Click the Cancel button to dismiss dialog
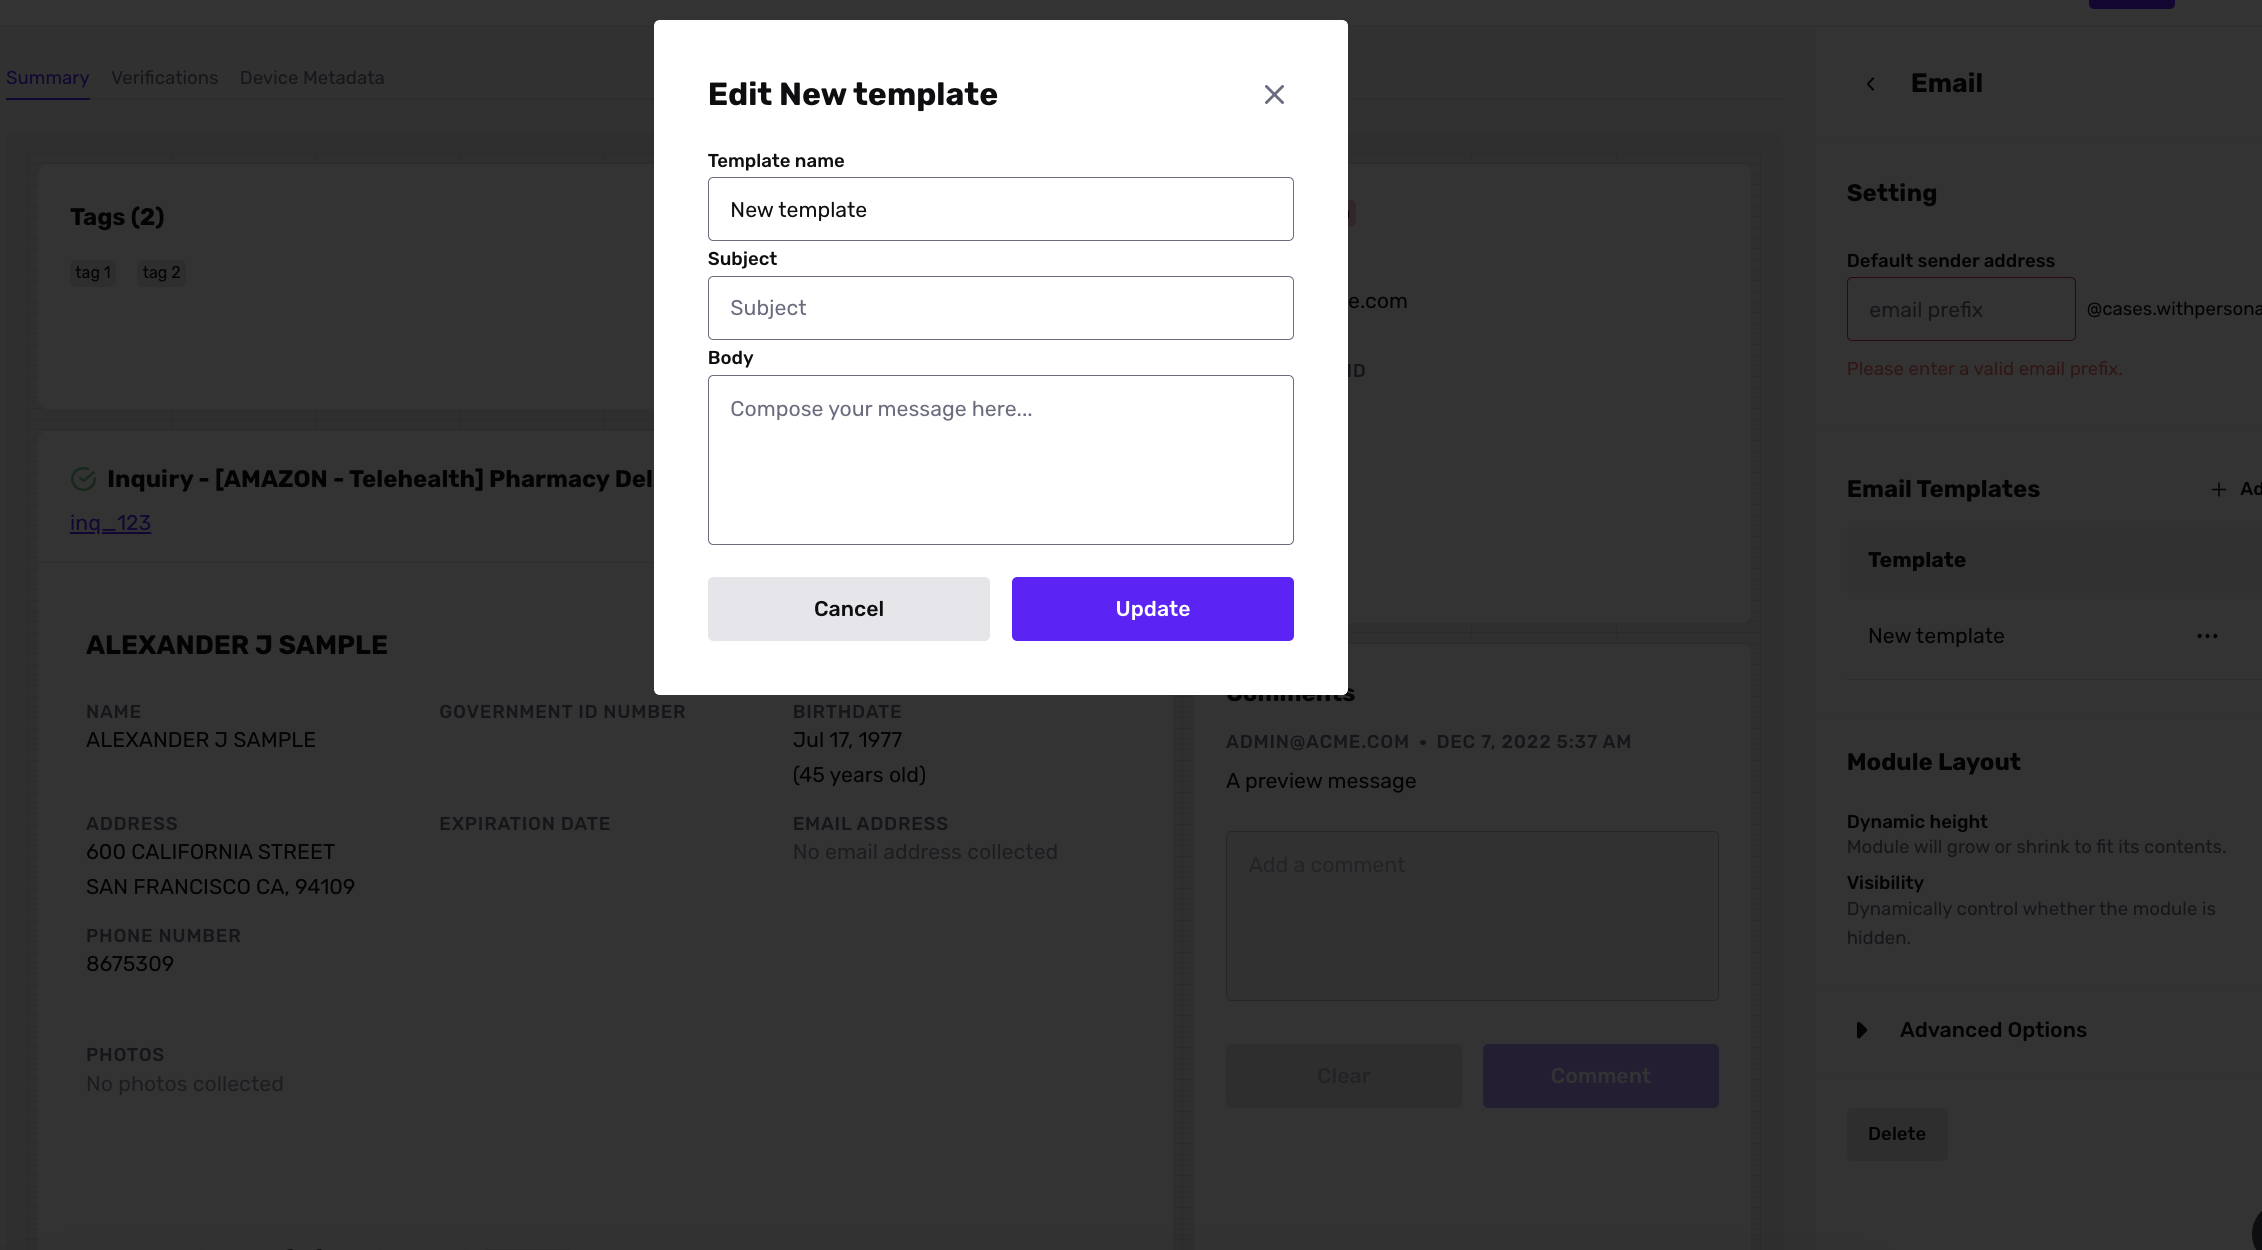Screen dimensions: 2262x1250 point(848,608)
